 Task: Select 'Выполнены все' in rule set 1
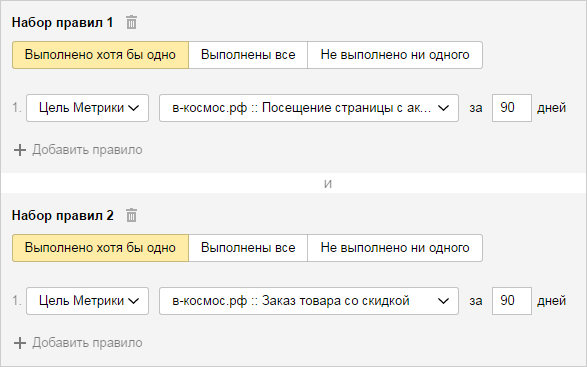tap(248, 55)
